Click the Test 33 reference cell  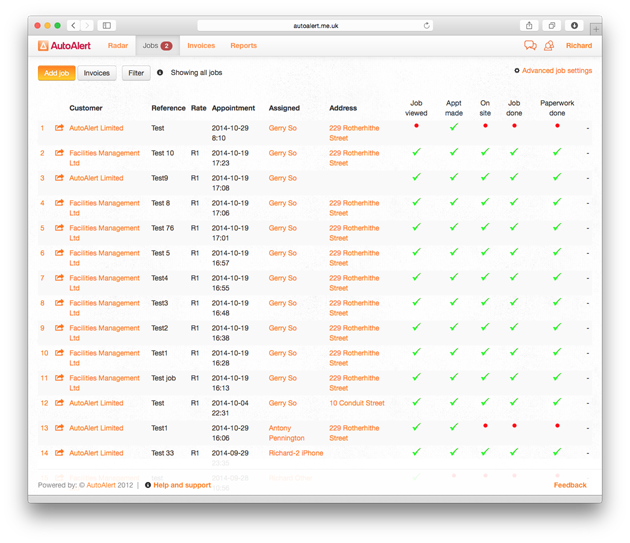click(162, 453)
